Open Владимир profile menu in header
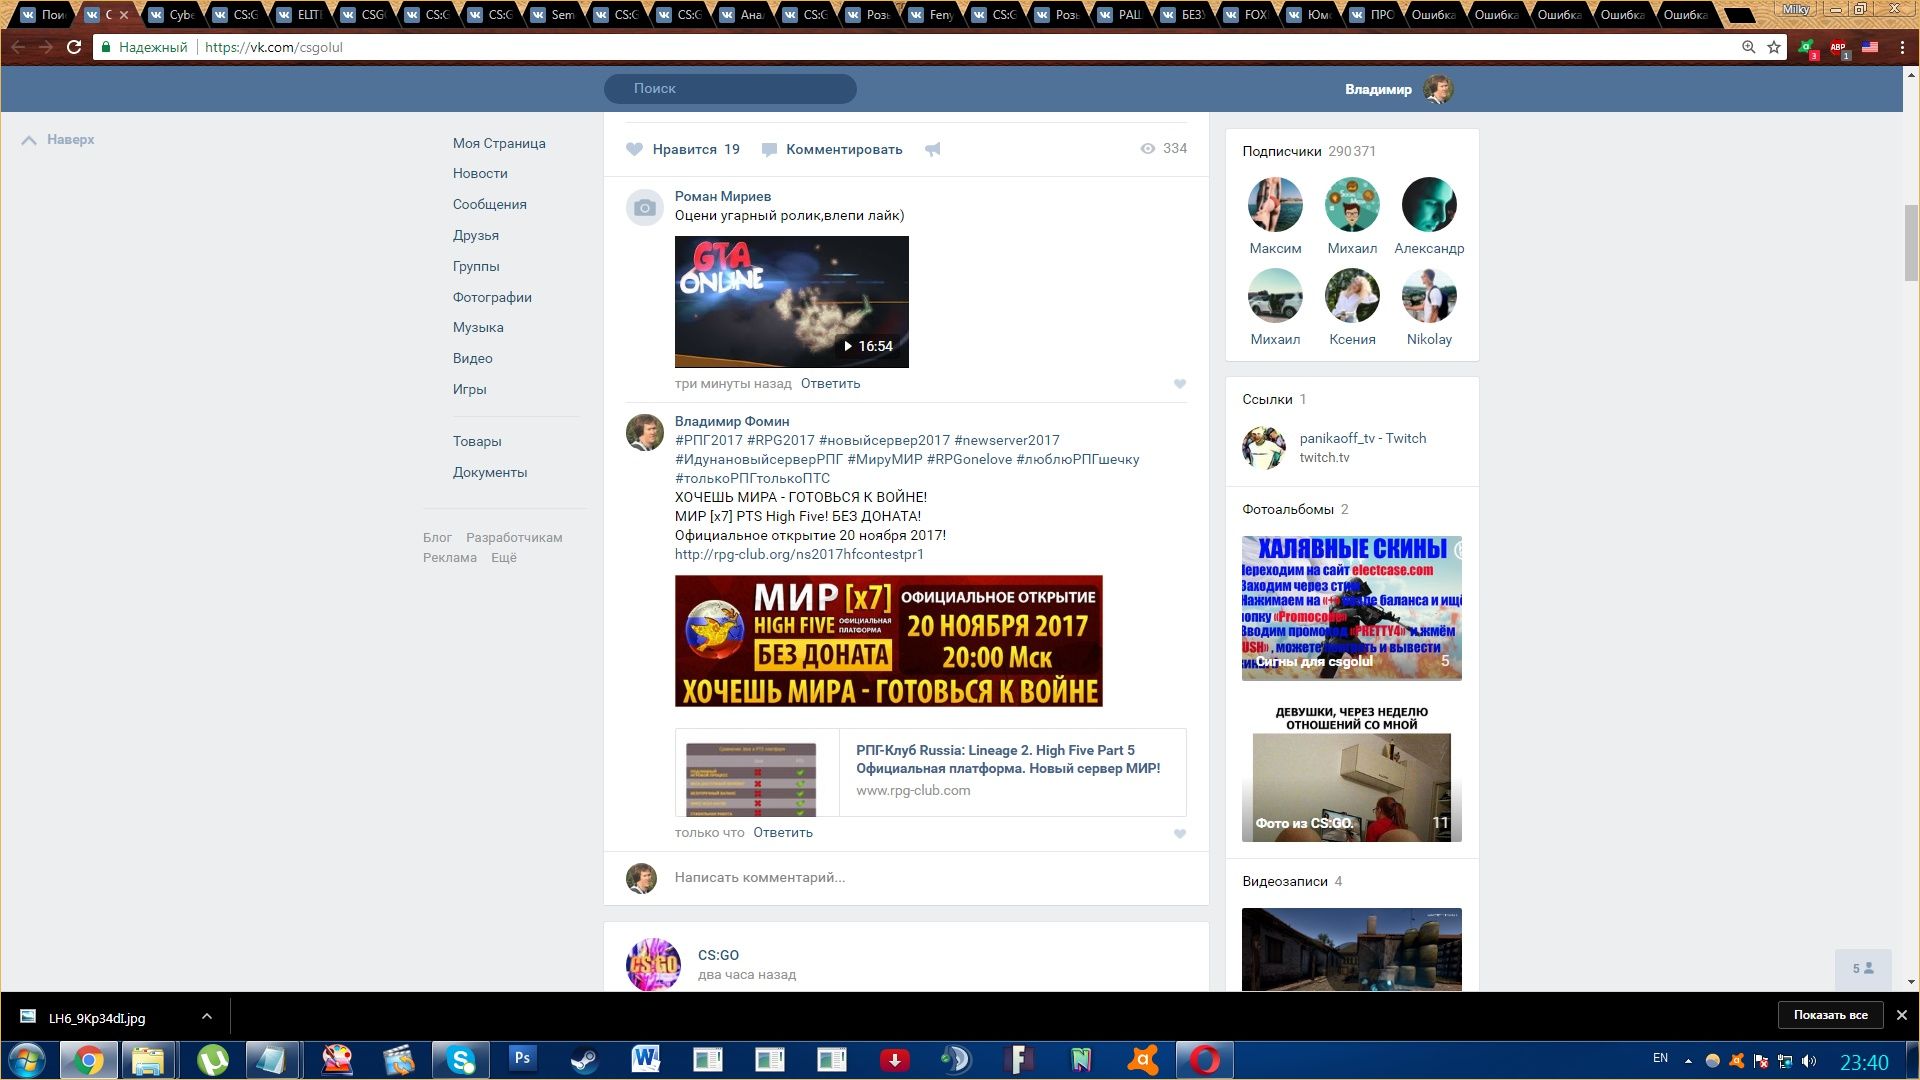1920x1080 pixels. coord(1399,89)
